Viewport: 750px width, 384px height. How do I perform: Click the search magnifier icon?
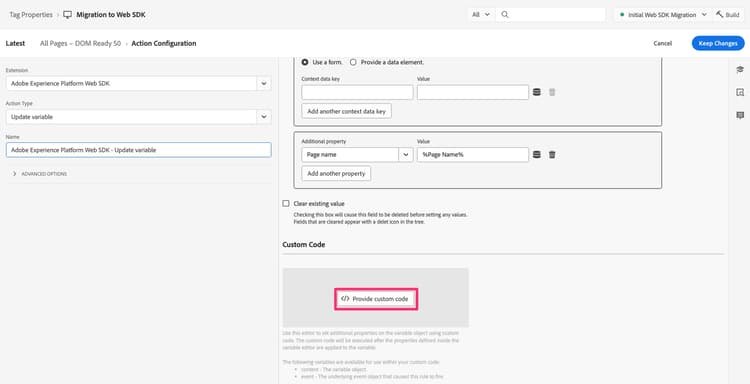point(505,15)
